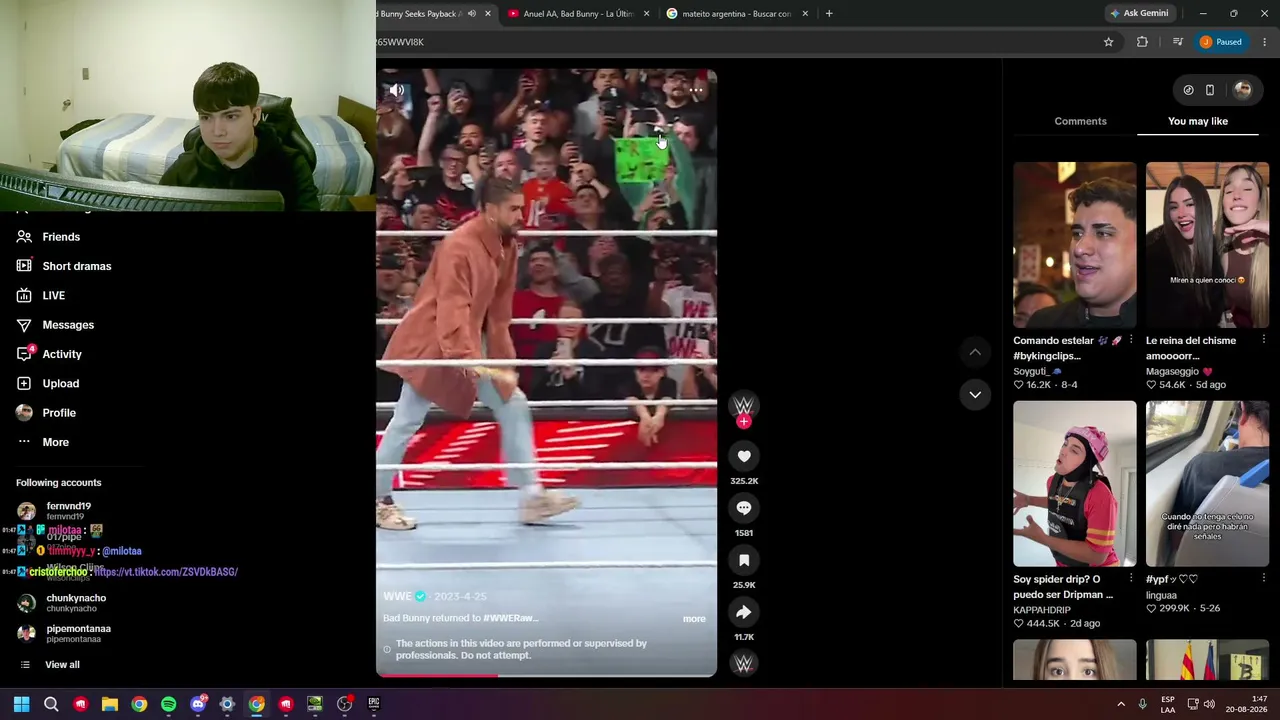Open 'La reina del chisme' video thumbnail
1280x720 pixels.
[x=1208, y=245]
